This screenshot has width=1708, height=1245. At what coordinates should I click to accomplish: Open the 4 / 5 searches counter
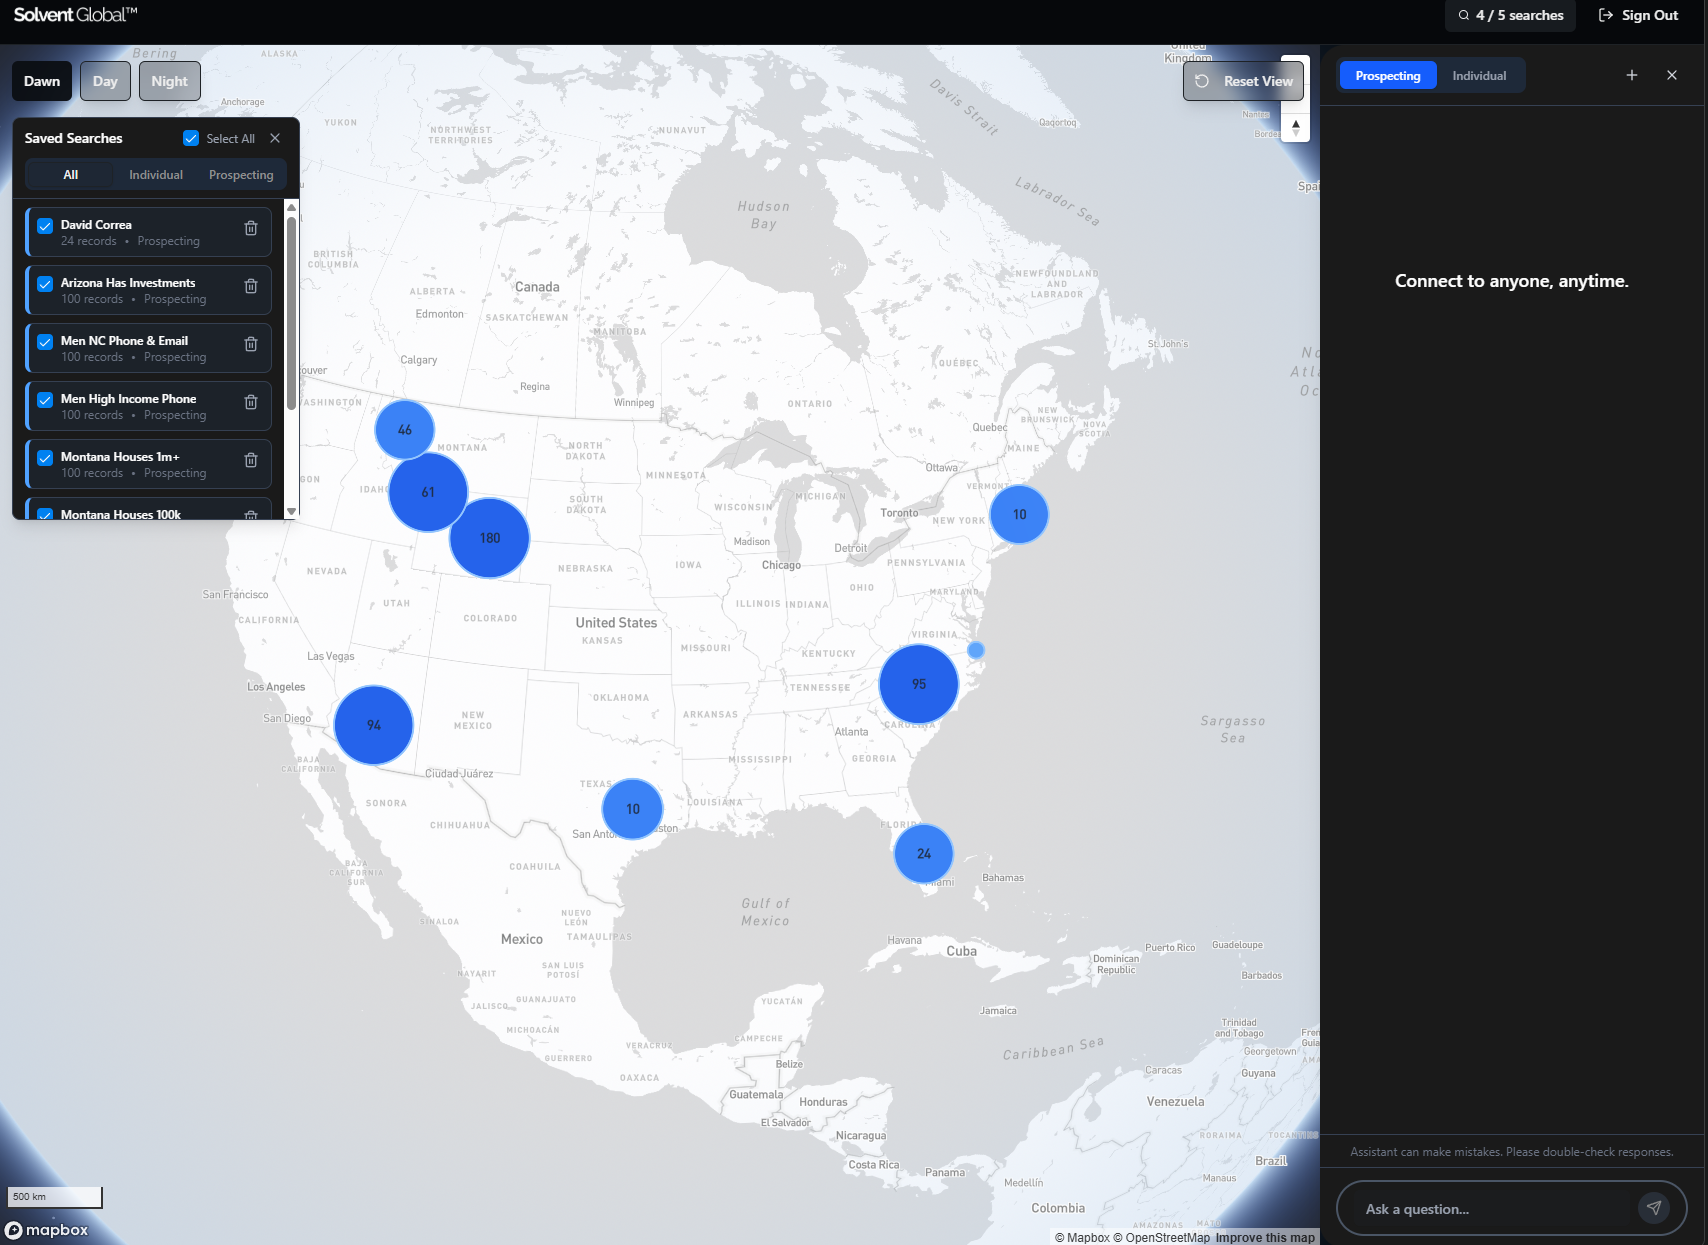[x=1510, y=16]
